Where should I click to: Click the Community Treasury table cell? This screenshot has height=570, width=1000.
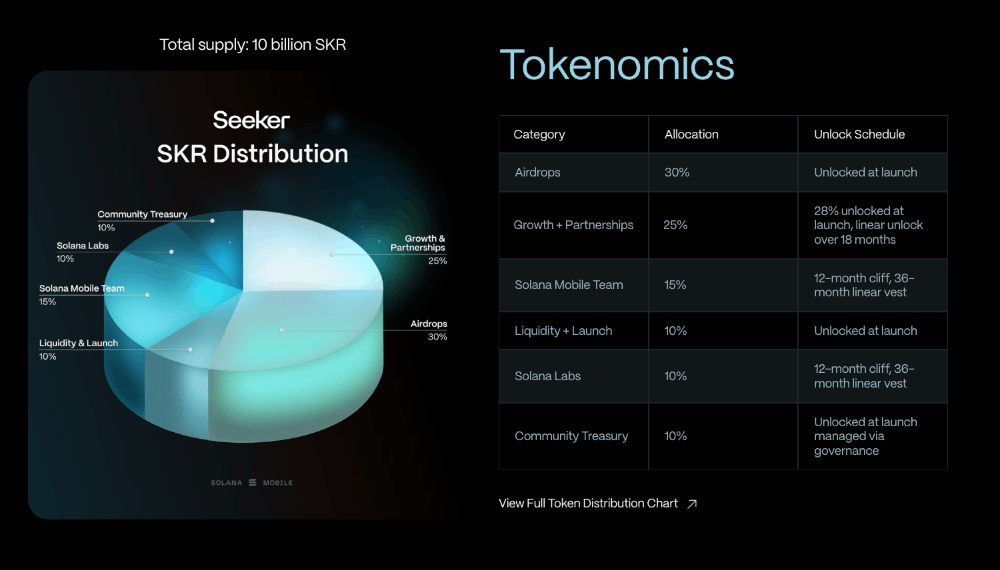(571, 436)
